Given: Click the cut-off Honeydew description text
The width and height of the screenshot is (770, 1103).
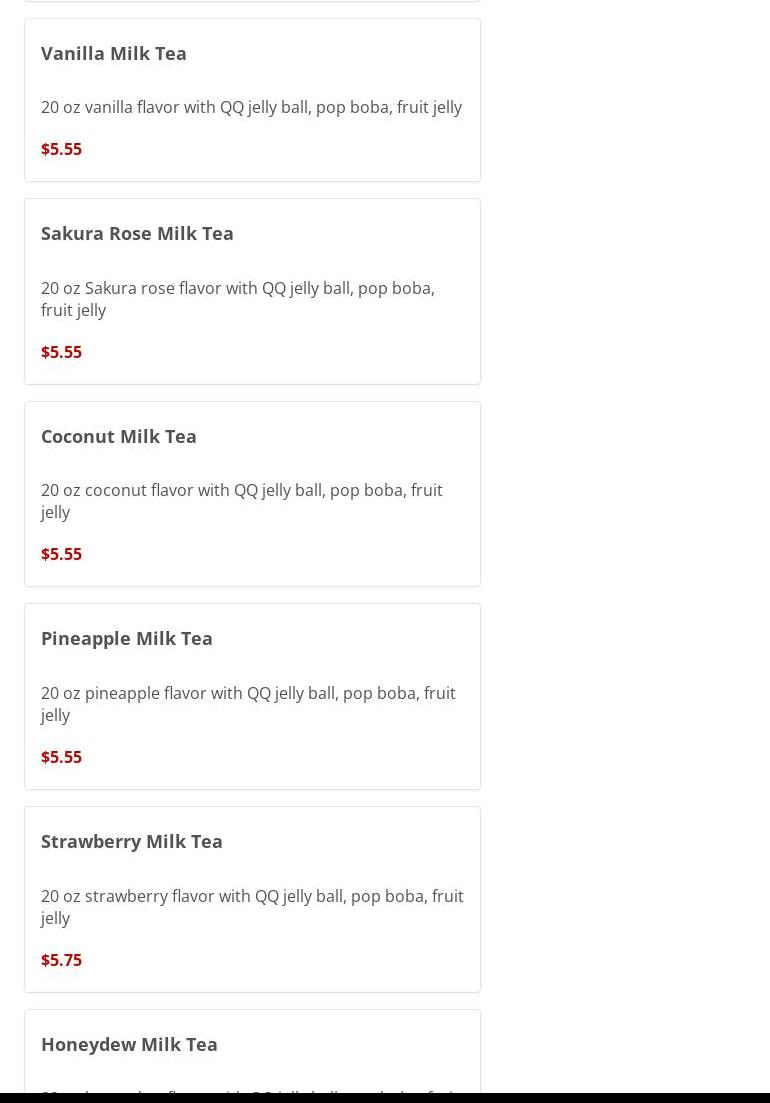Looking at the screenshot, I should (250, 1088).
